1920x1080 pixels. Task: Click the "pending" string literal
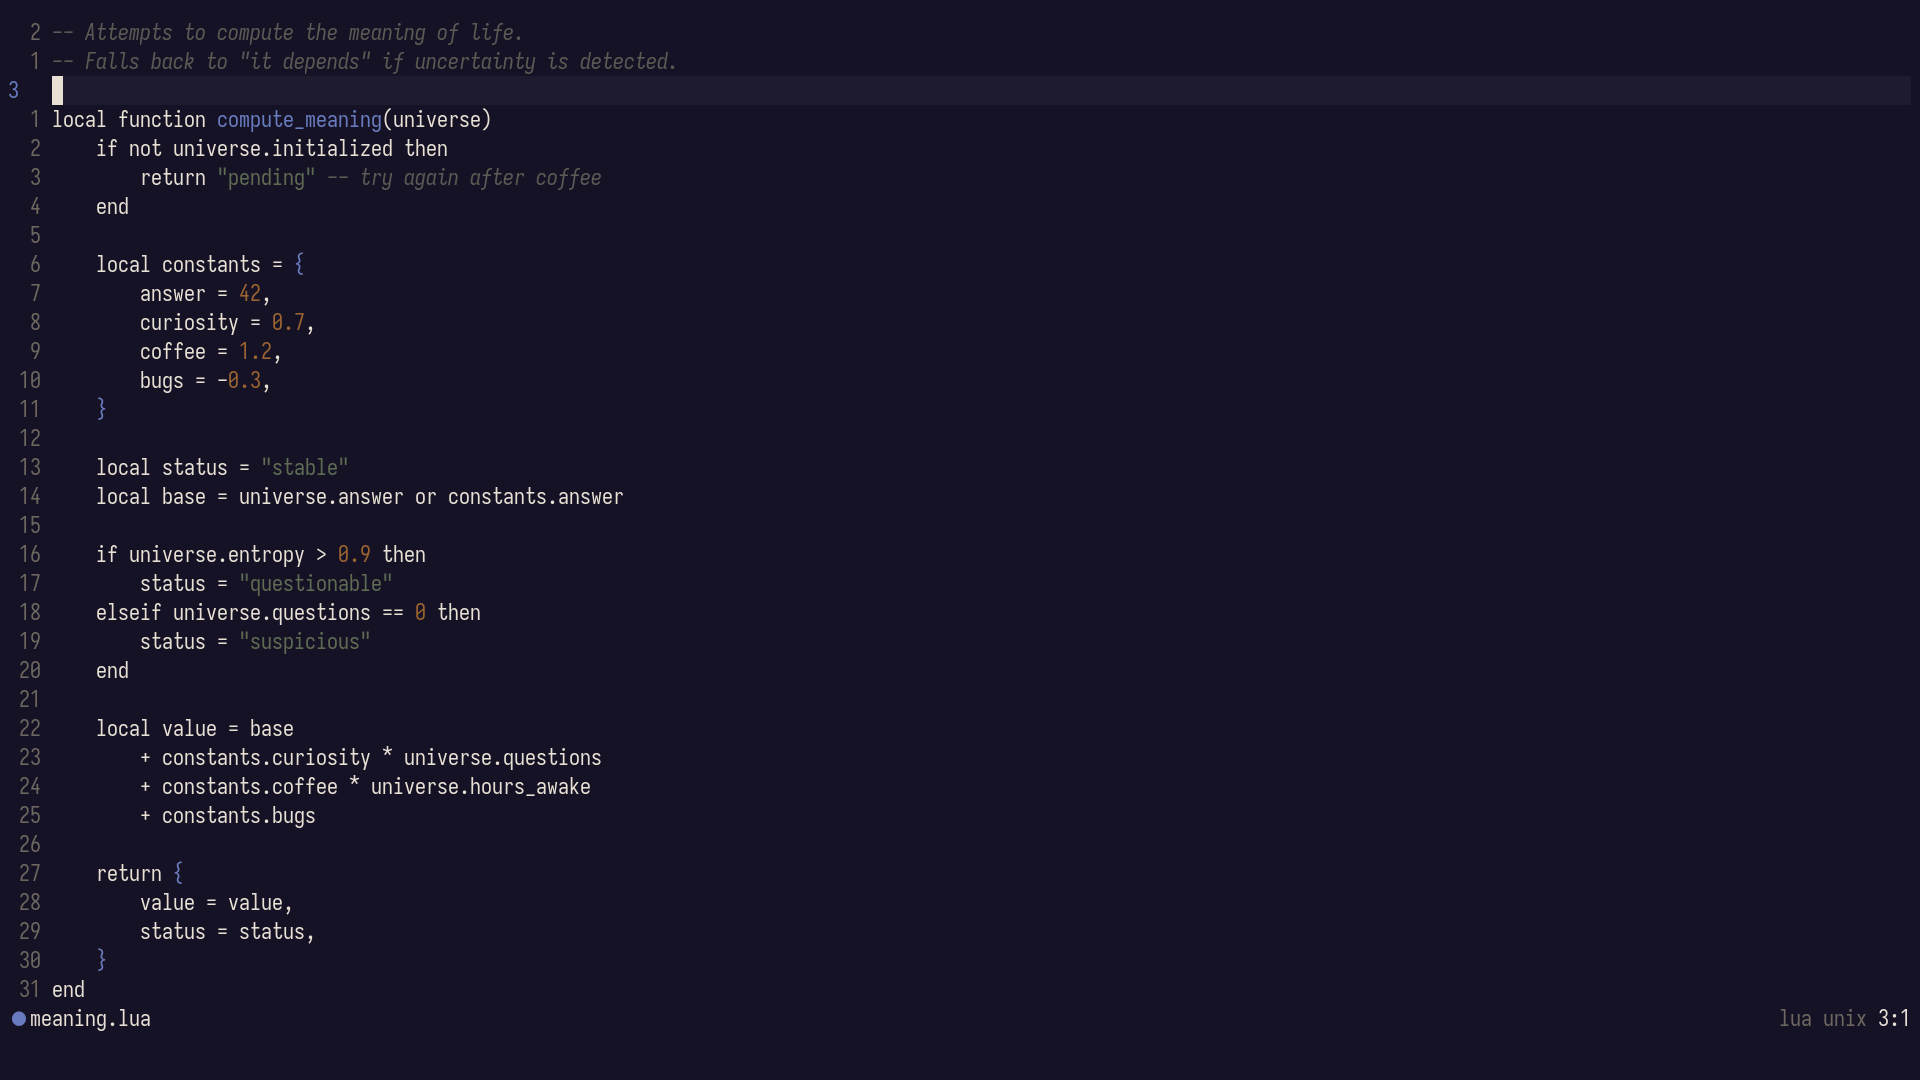click(266, 178)
